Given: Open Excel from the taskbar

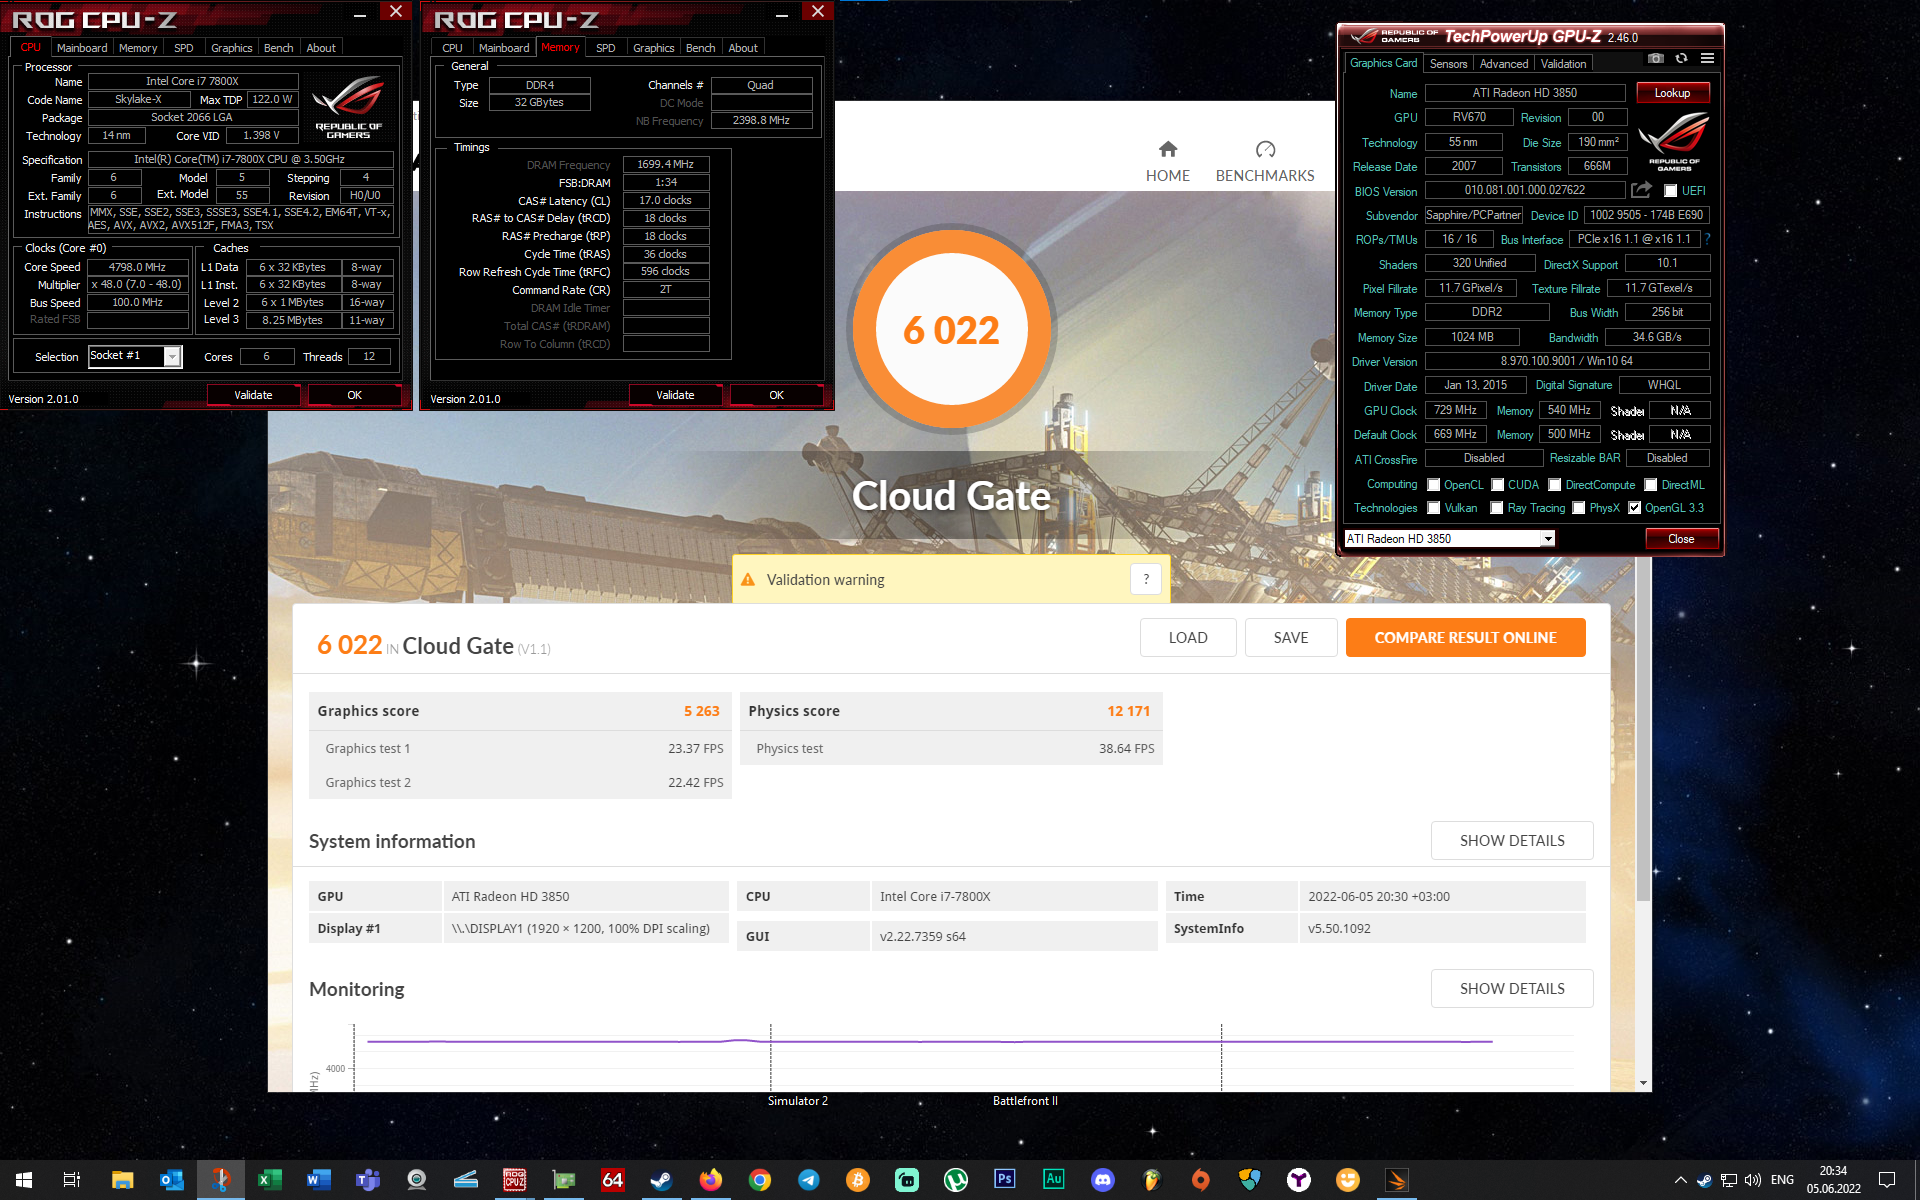Looking at the screenshot, I should coord(269,1180).
